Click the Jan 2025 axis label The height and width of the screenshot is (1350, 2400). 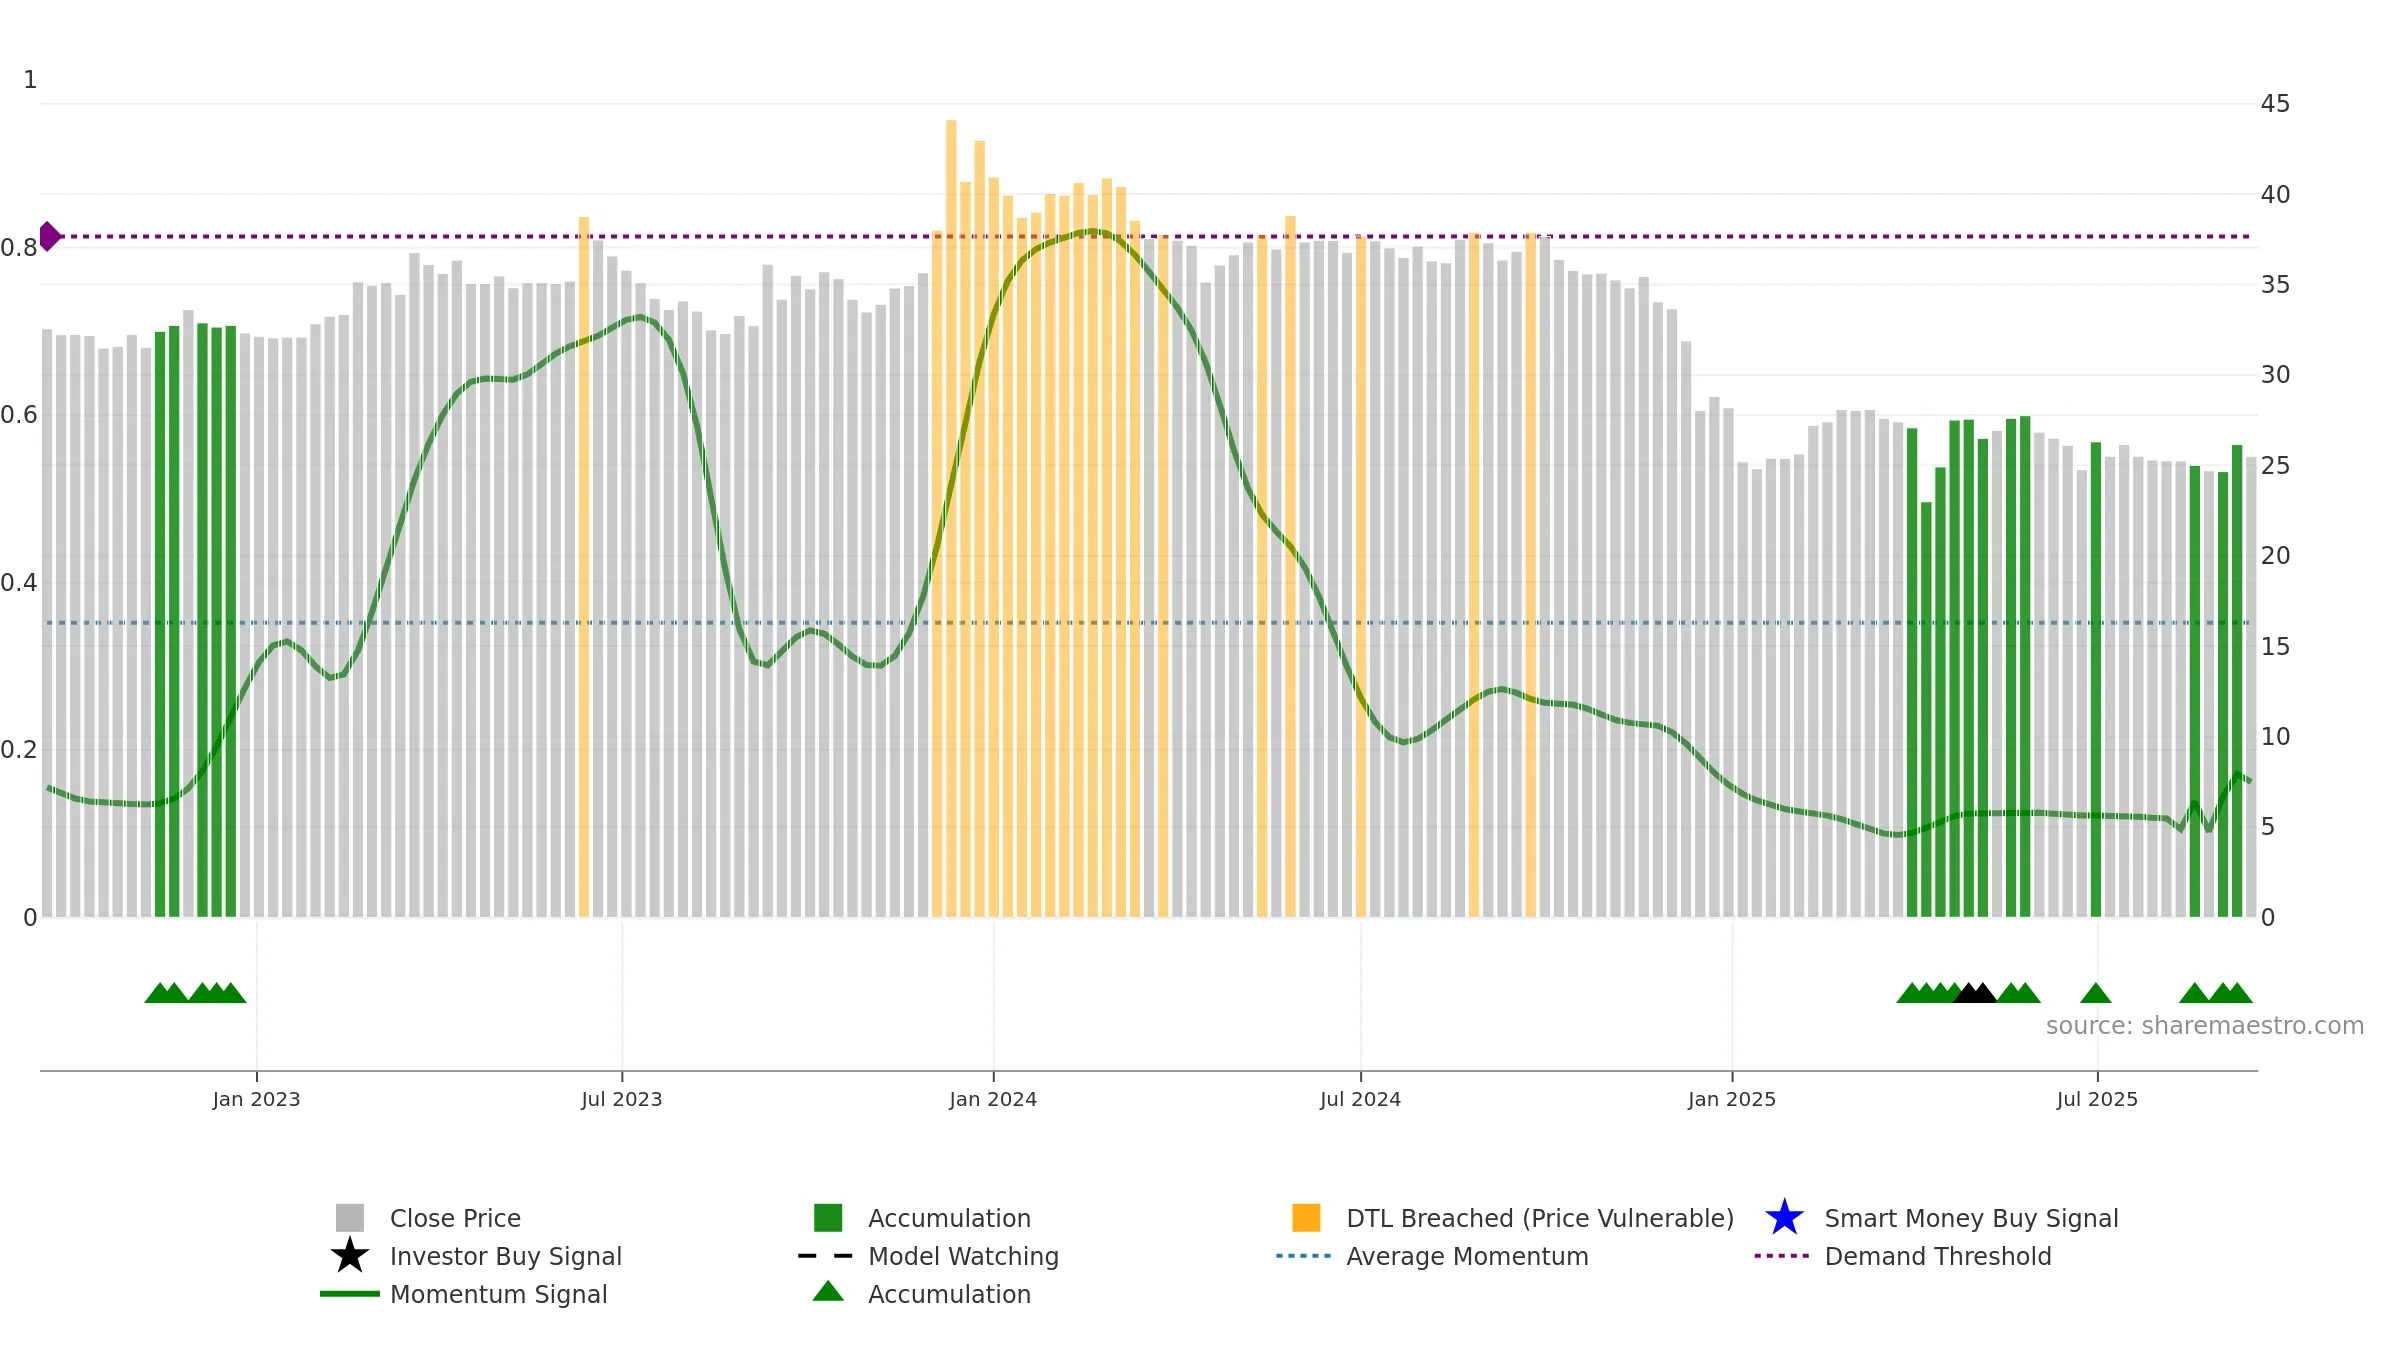point(1732,1100)
